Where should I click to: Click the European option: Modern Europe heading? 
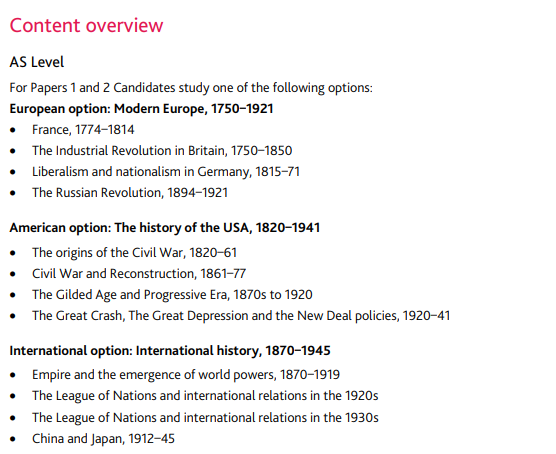click(x=141, y=109)
